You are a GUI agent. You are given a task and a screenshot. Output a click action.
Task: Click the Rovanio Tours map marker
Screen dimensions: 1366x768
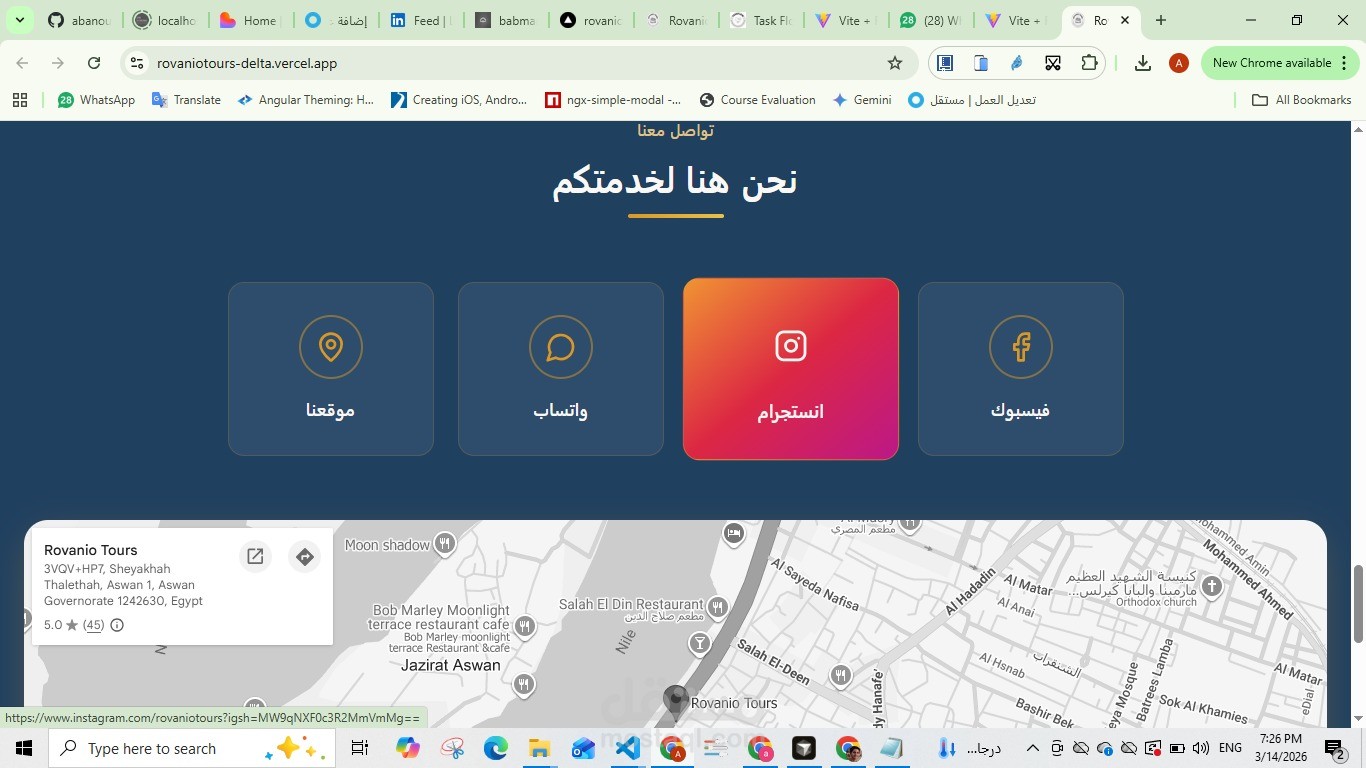pyautogui.click(x=676, y=702)
